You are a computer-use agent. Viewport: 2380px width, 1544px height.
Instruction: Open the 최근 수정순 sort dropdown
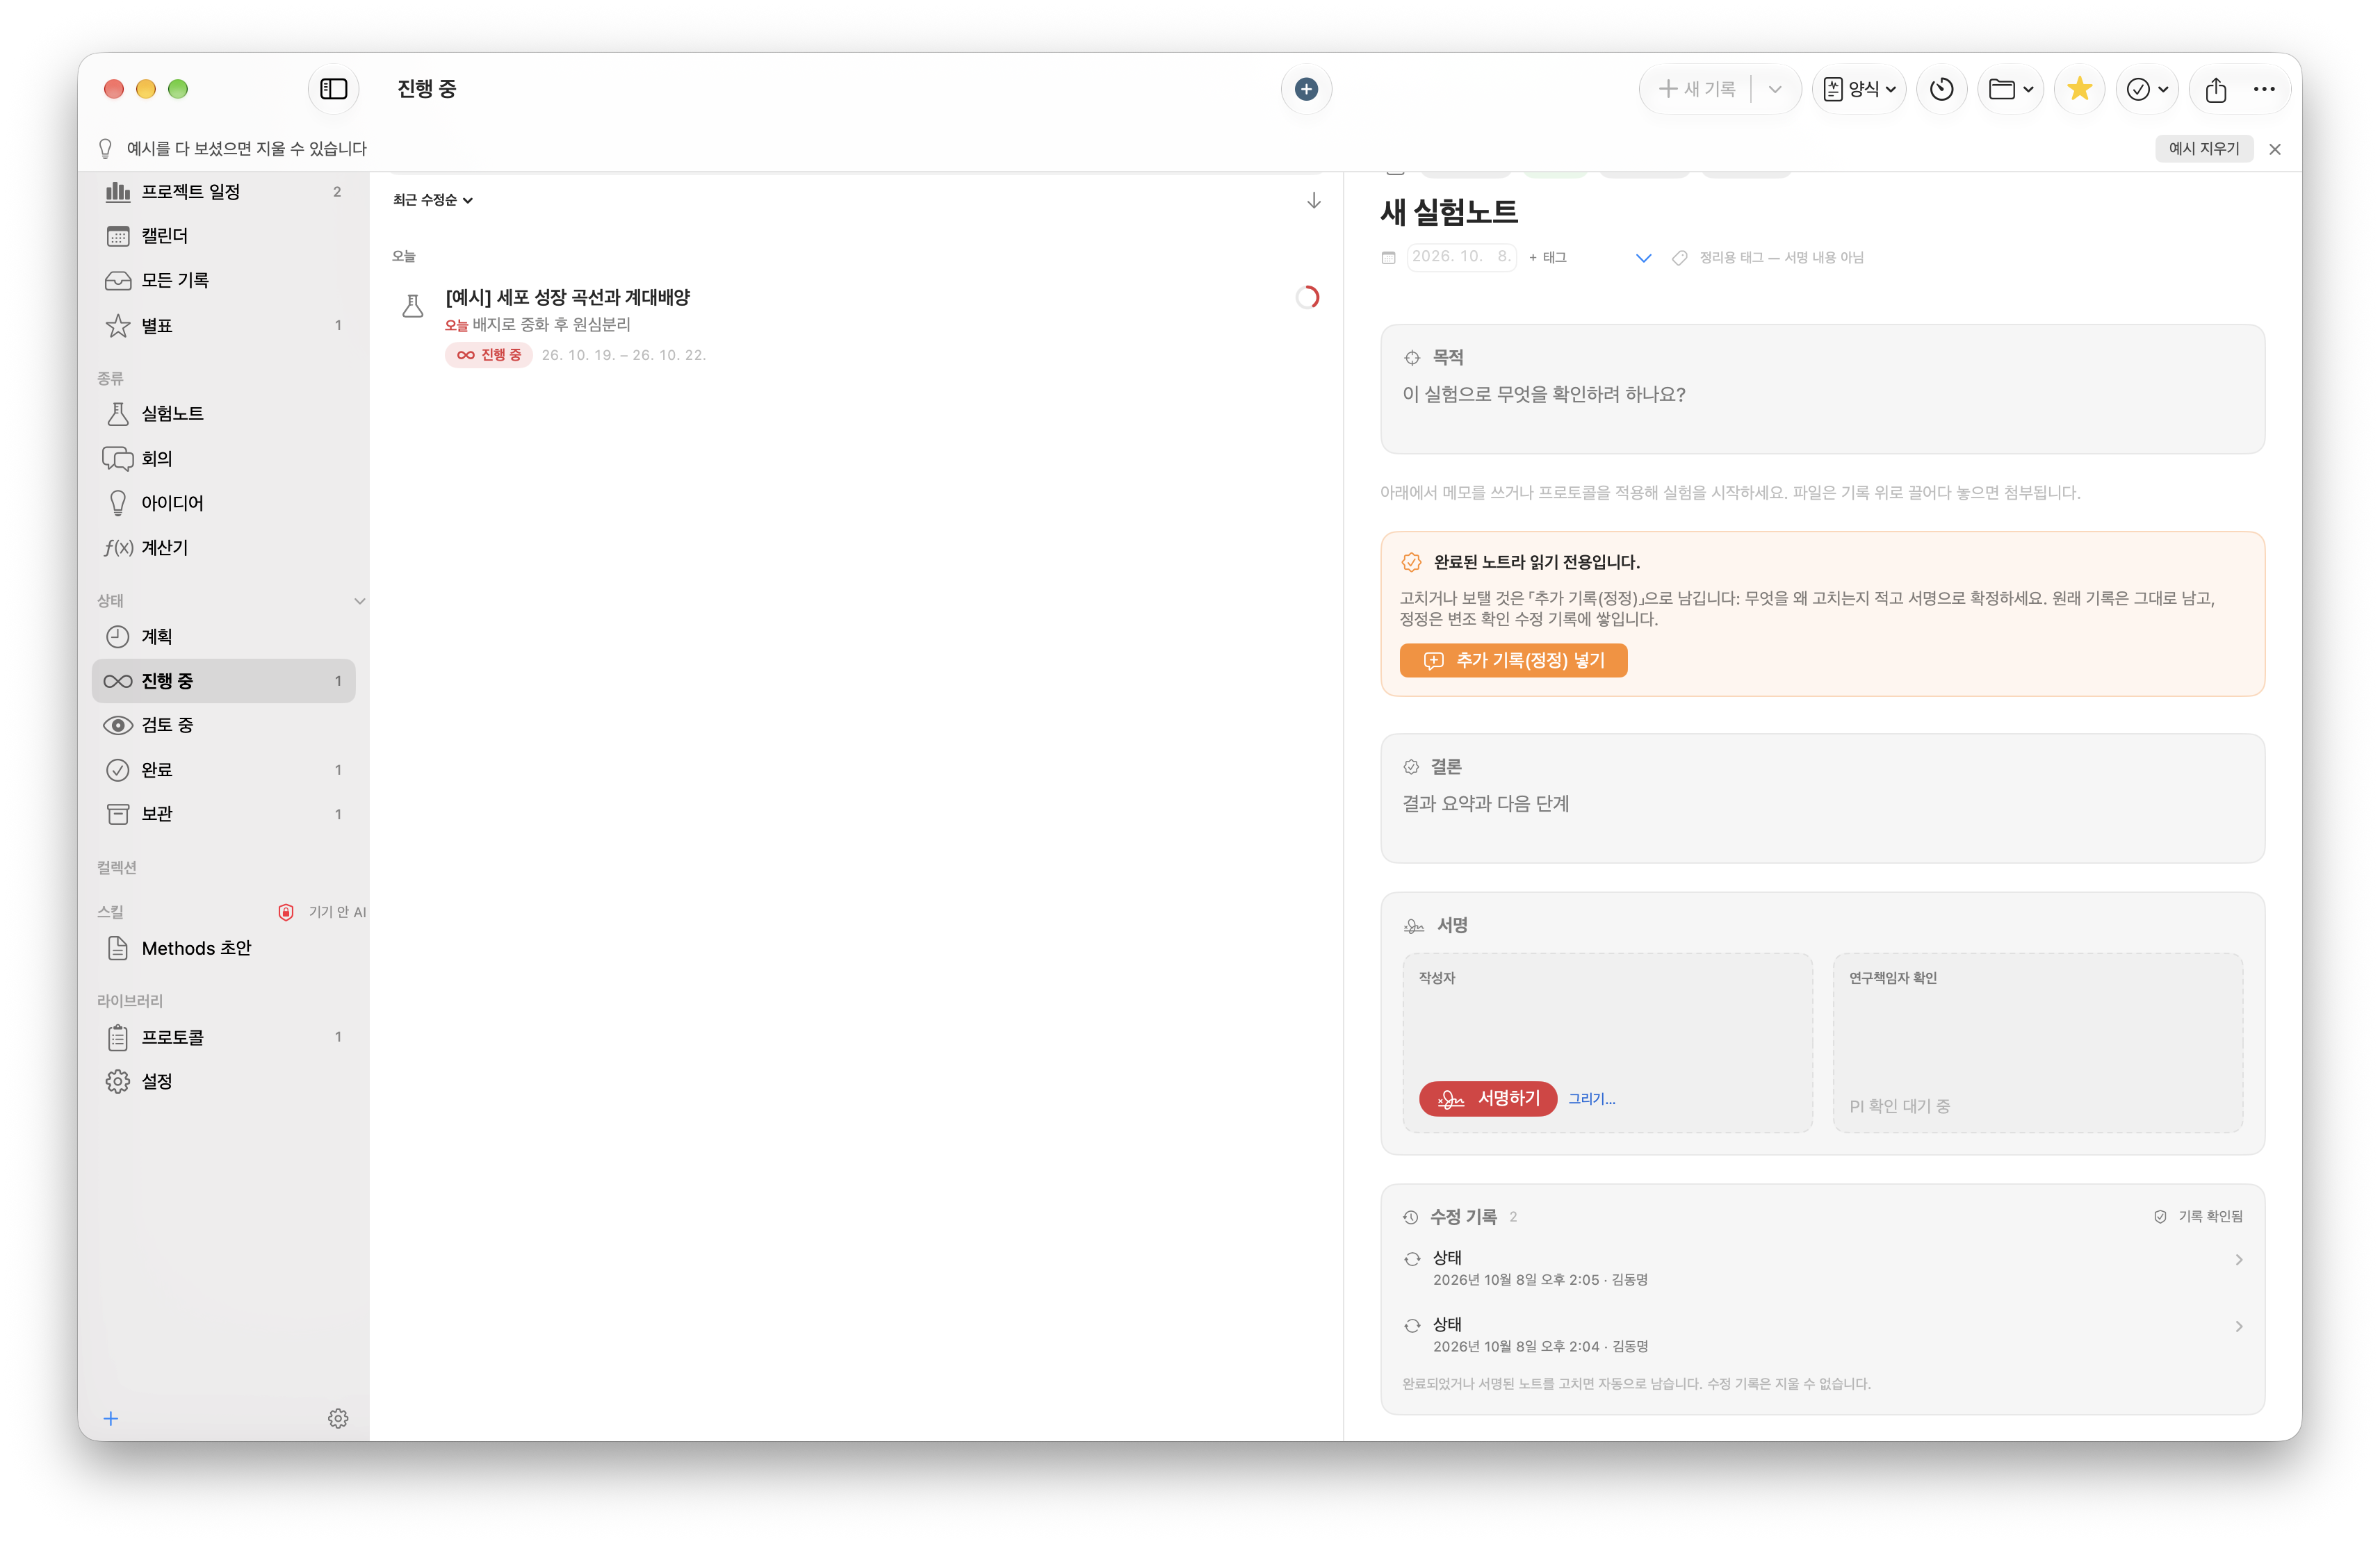coord(432,200)
